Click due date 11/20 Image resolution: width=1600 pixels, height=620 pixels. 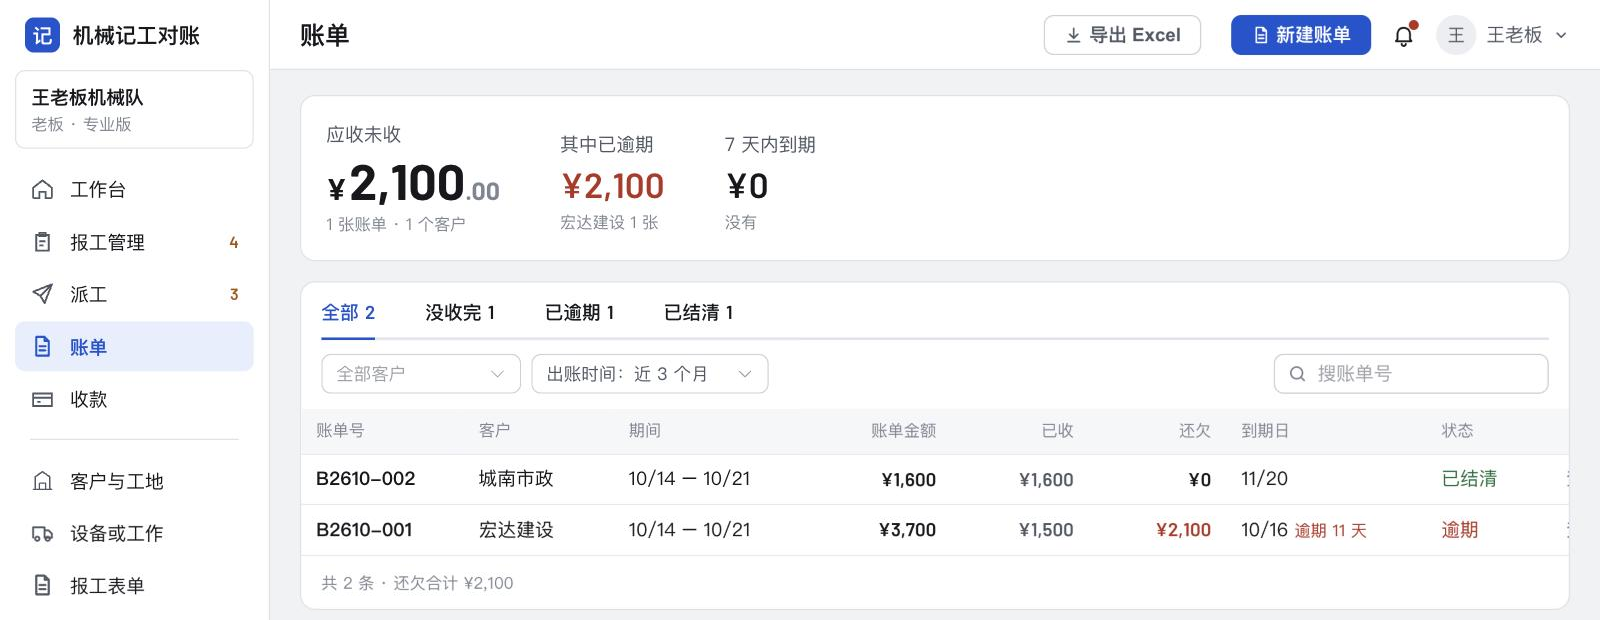pyautogui.click(x=1264, y=479)
